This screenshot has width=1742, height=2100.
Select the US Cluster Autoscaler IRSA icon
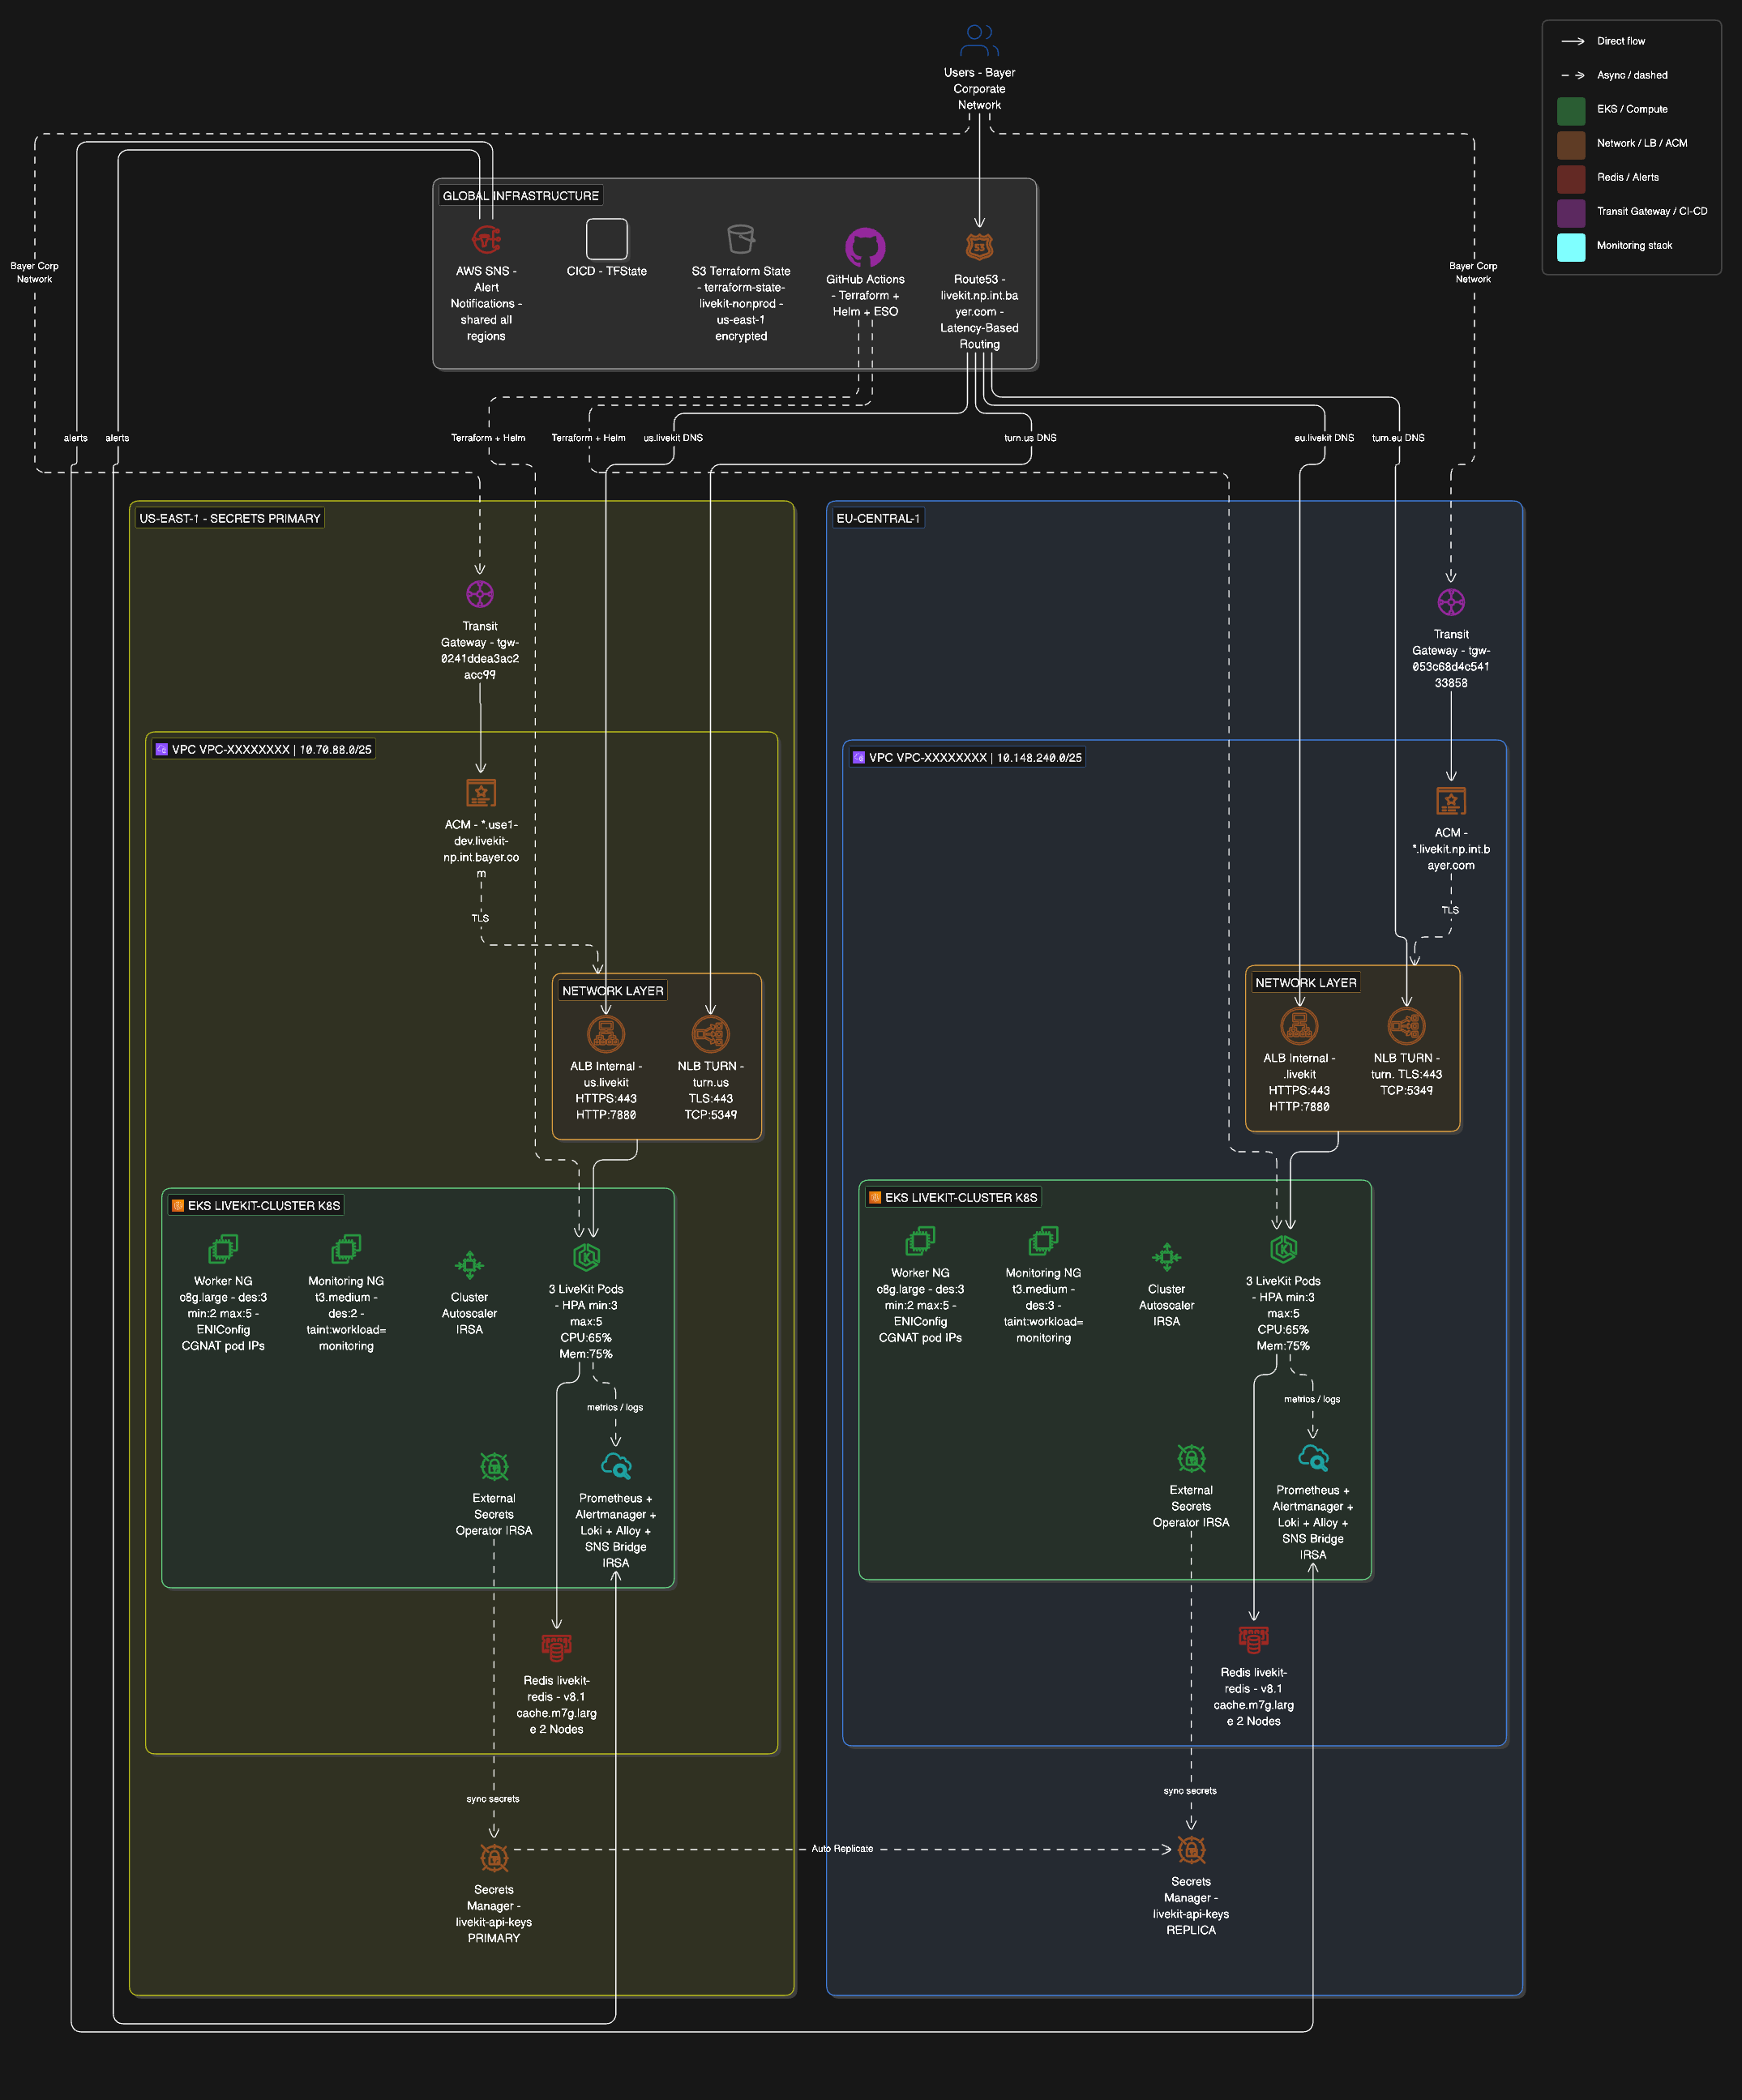[x=469, y=1265]
